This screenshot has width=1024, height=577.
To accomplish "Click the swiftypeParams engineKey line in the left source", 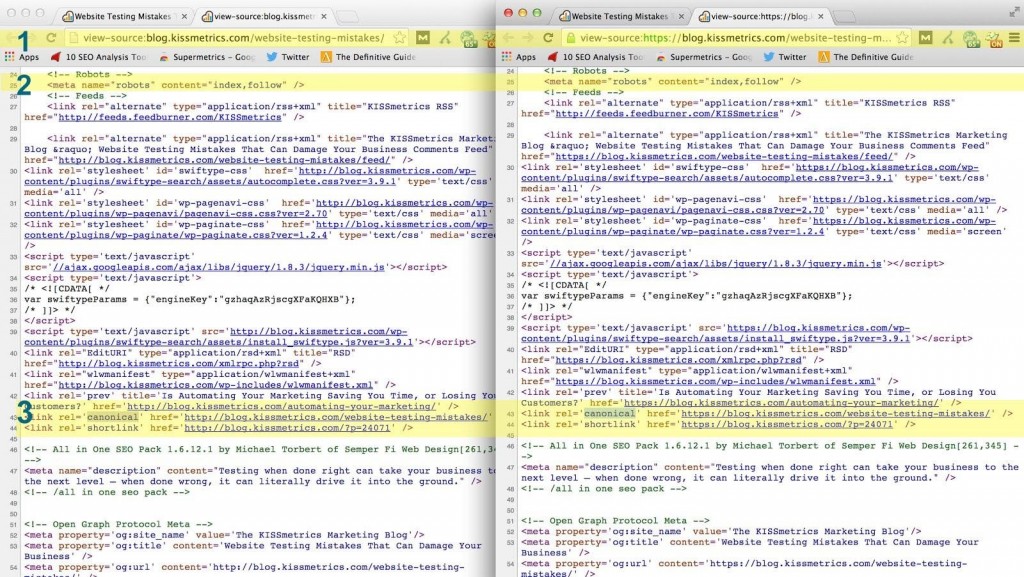I will point(190,299).
